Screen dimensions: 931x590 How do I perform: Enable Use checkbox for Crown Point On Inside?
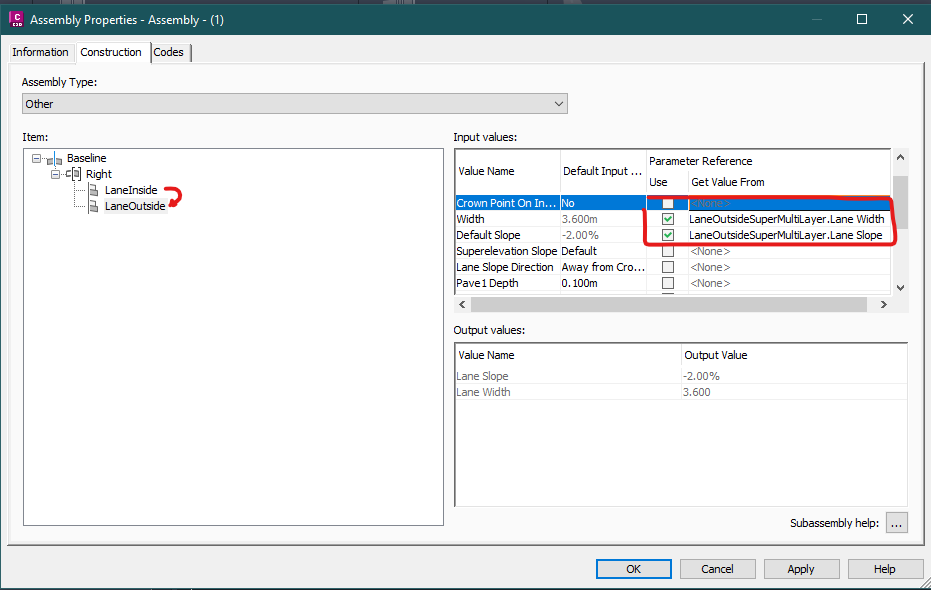[x=667, y=202]
